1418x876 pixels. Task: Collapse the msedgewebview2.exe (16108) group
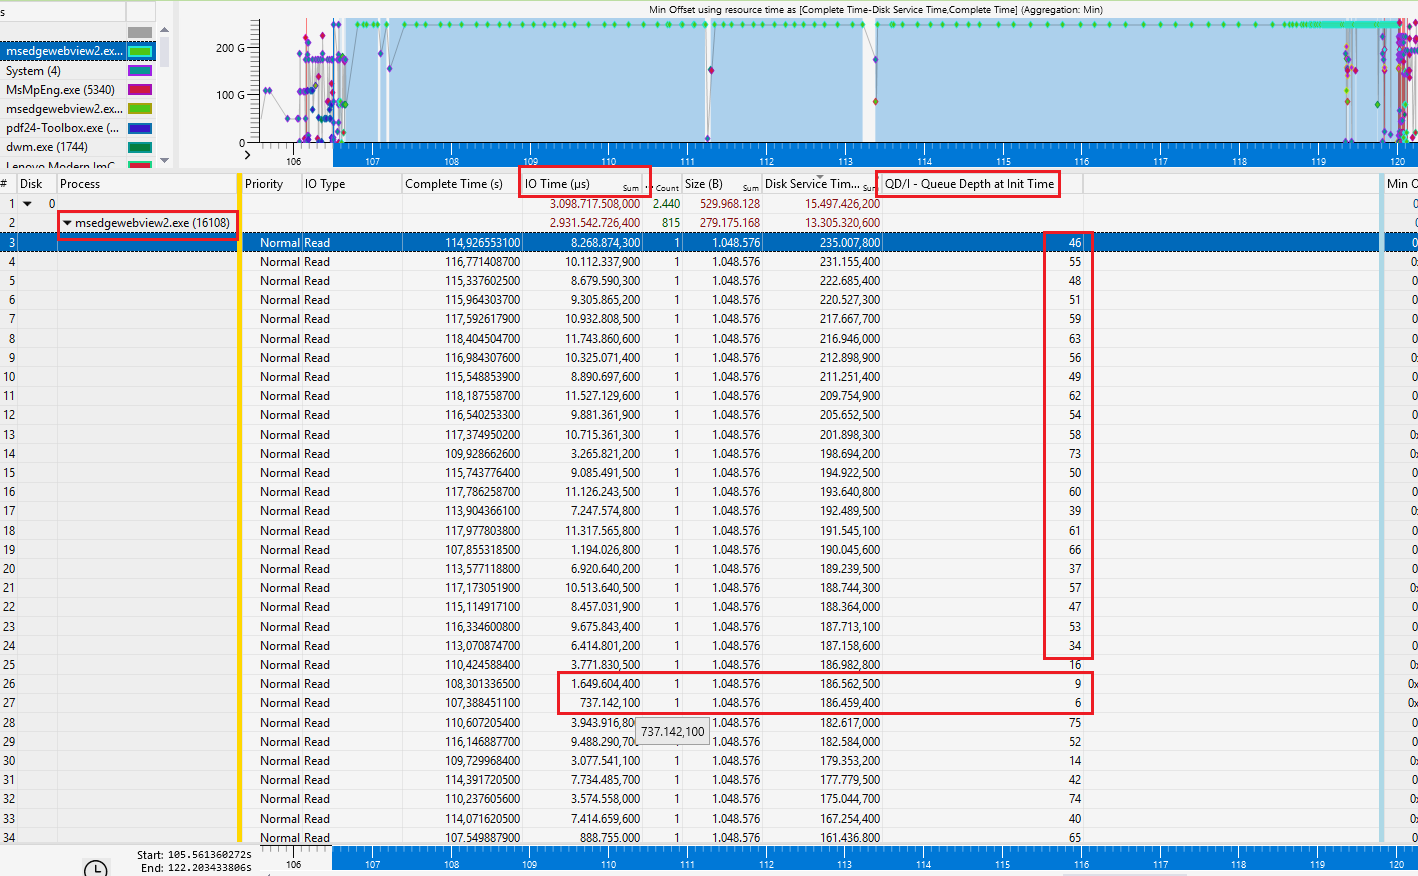67,223
